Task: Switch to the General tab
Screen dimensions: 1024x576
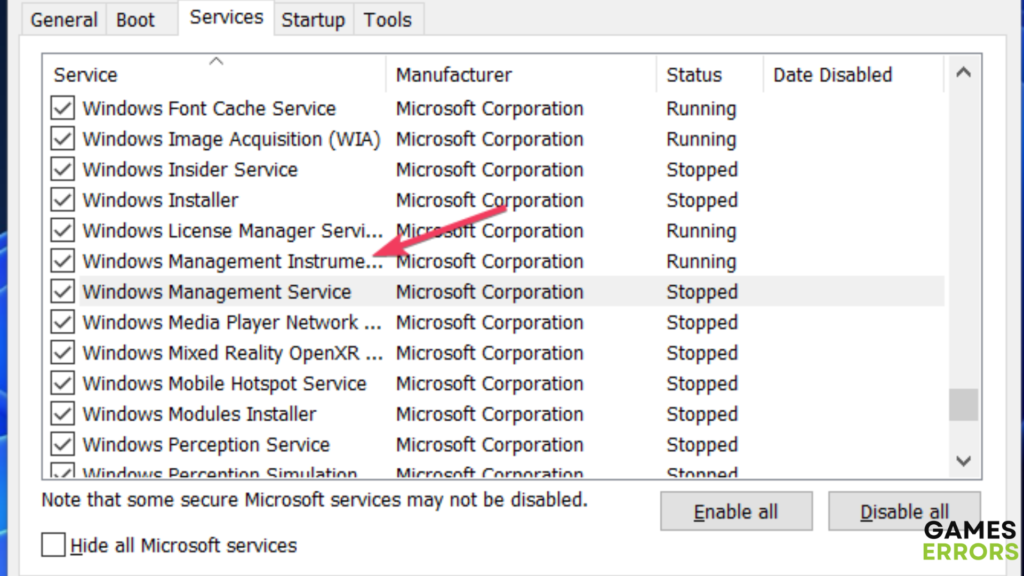Action: coord(64,20)
